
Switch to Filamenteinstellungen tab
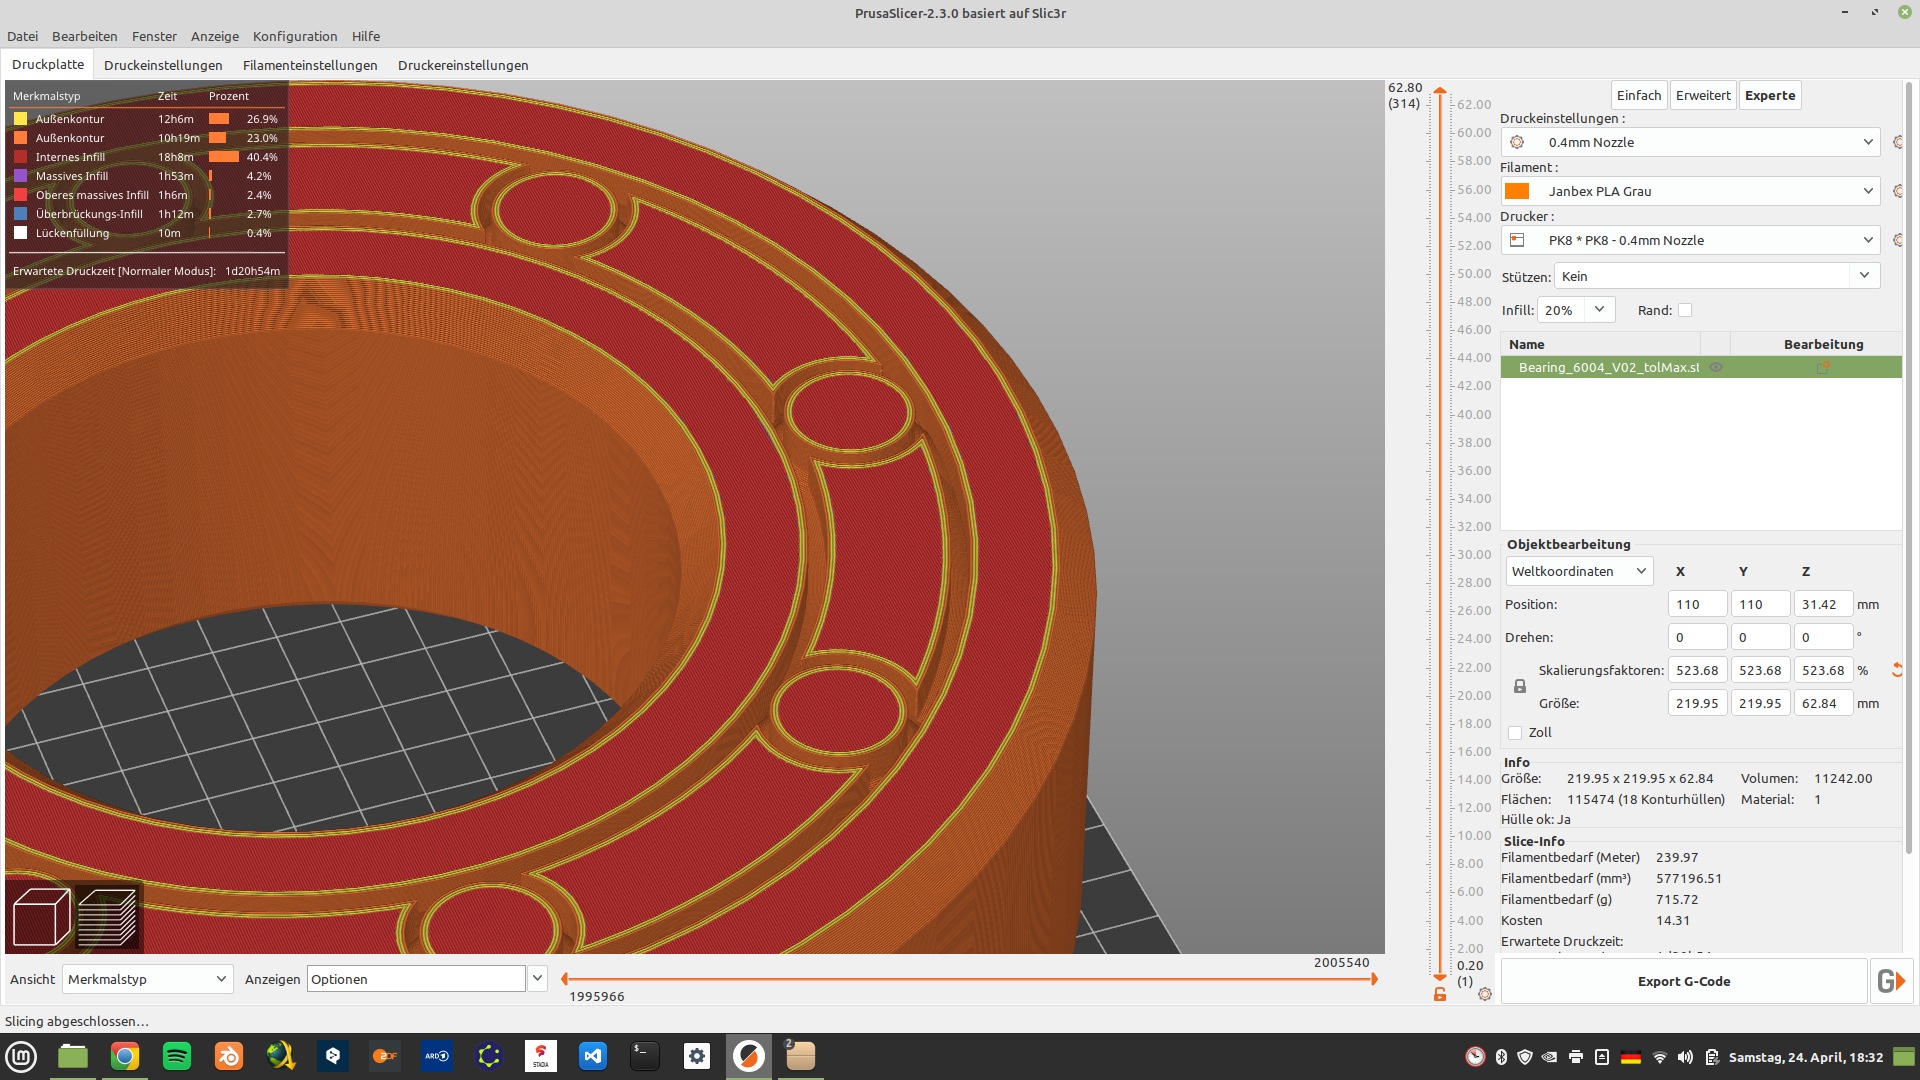[x=310, y=65]
